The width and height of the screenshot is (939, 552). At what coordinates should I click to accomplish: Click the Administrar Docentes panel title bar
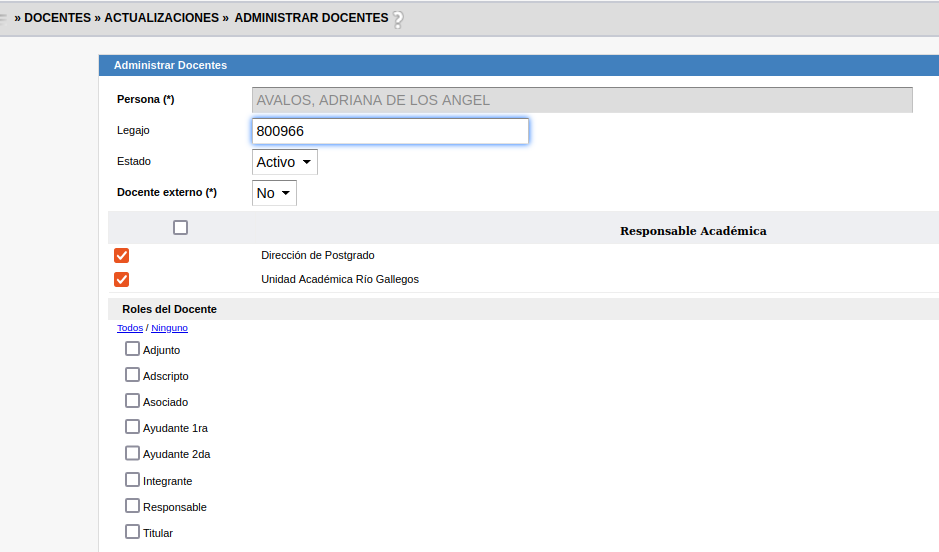(x=519, y=65)
